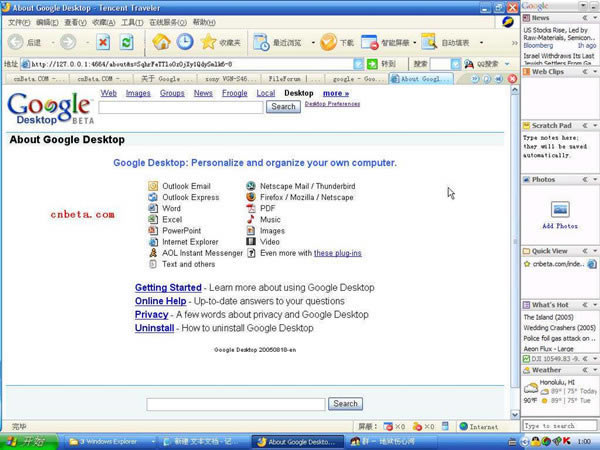Screen dimensions: 600x450
Task: Open the Uninstall link
Action: tap(155, 328)
